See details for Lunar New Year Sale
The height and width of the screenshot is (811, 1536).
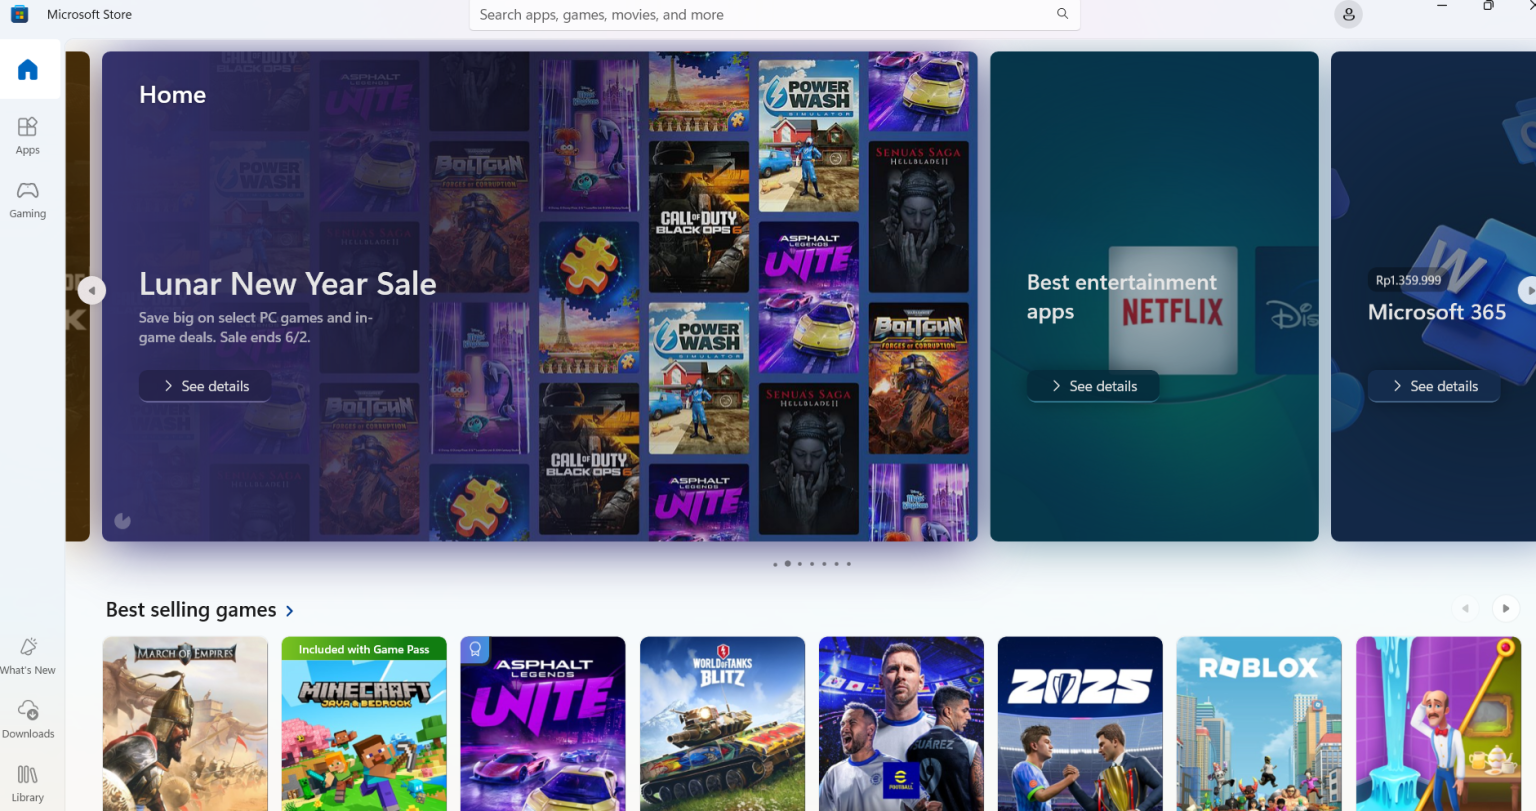[205, 386]
